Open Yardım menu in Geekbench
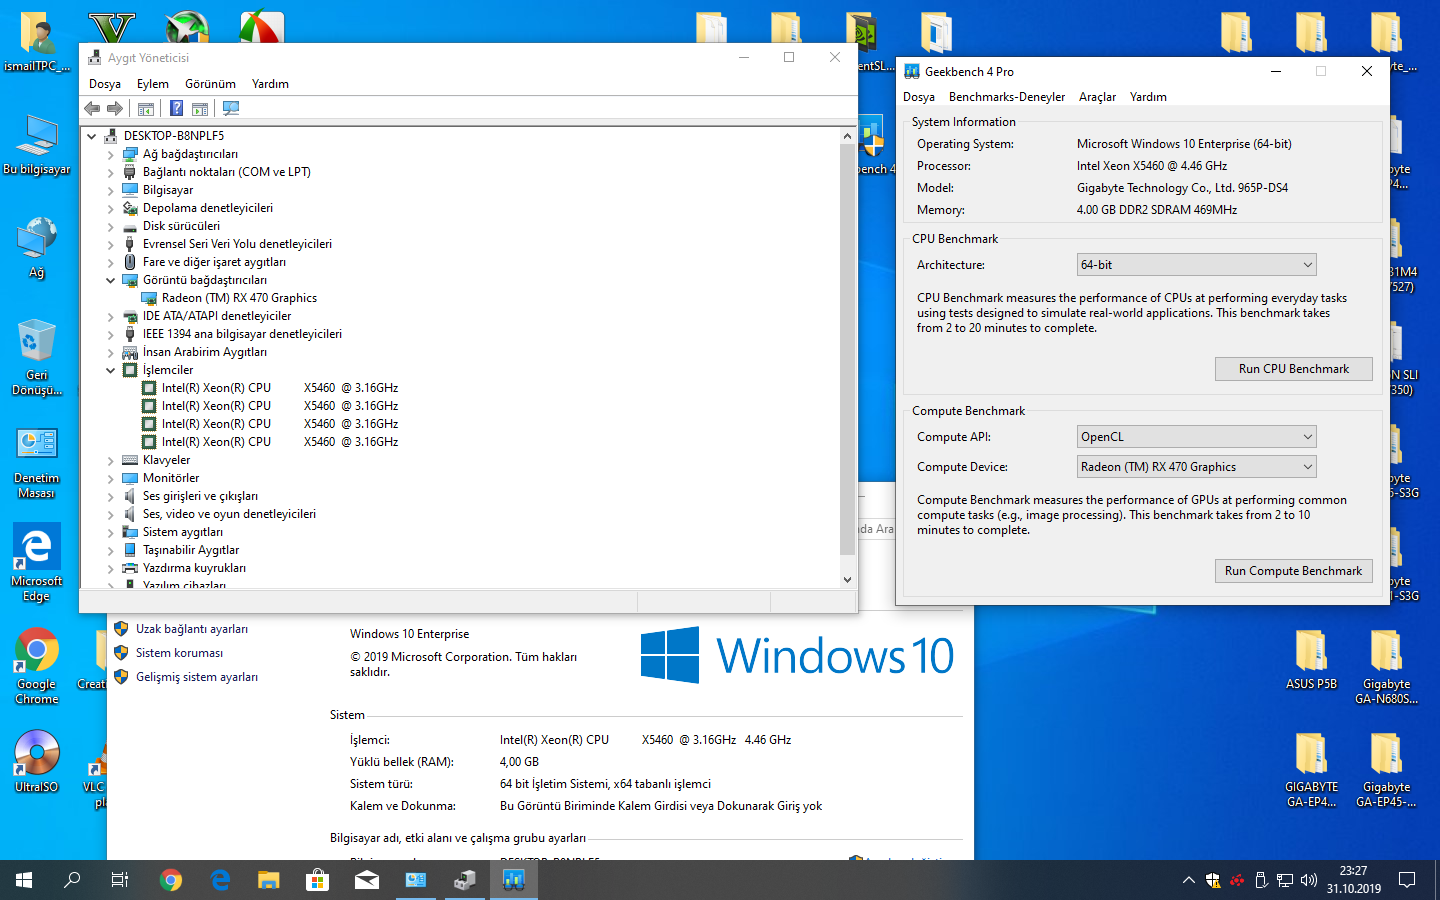 coord(1148,97)
